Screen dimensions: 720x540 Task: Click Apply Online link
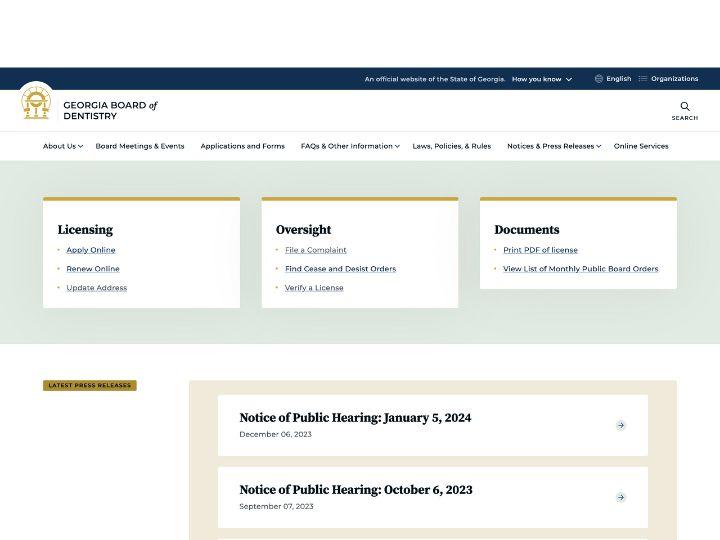pyautogui.click(x=91, y=250)
